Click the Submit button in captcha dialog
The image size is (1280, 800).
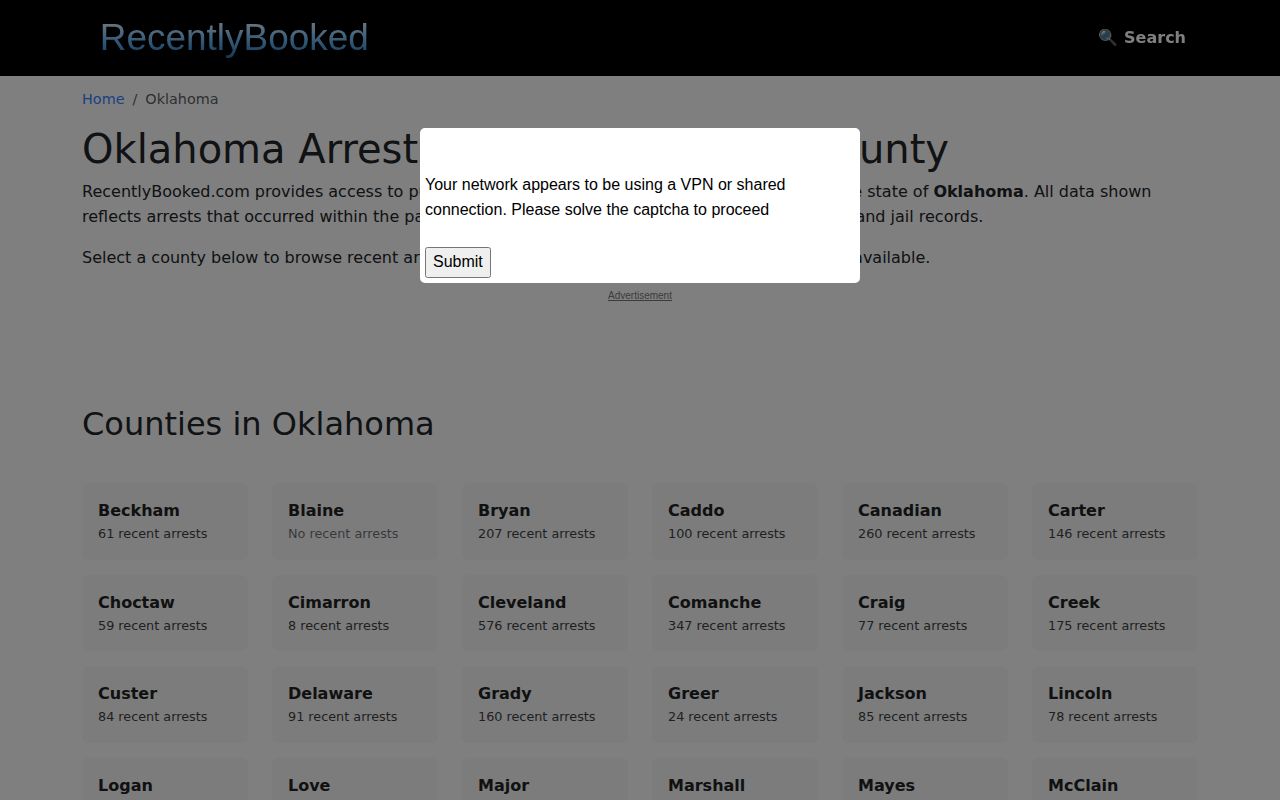(458, 262)
